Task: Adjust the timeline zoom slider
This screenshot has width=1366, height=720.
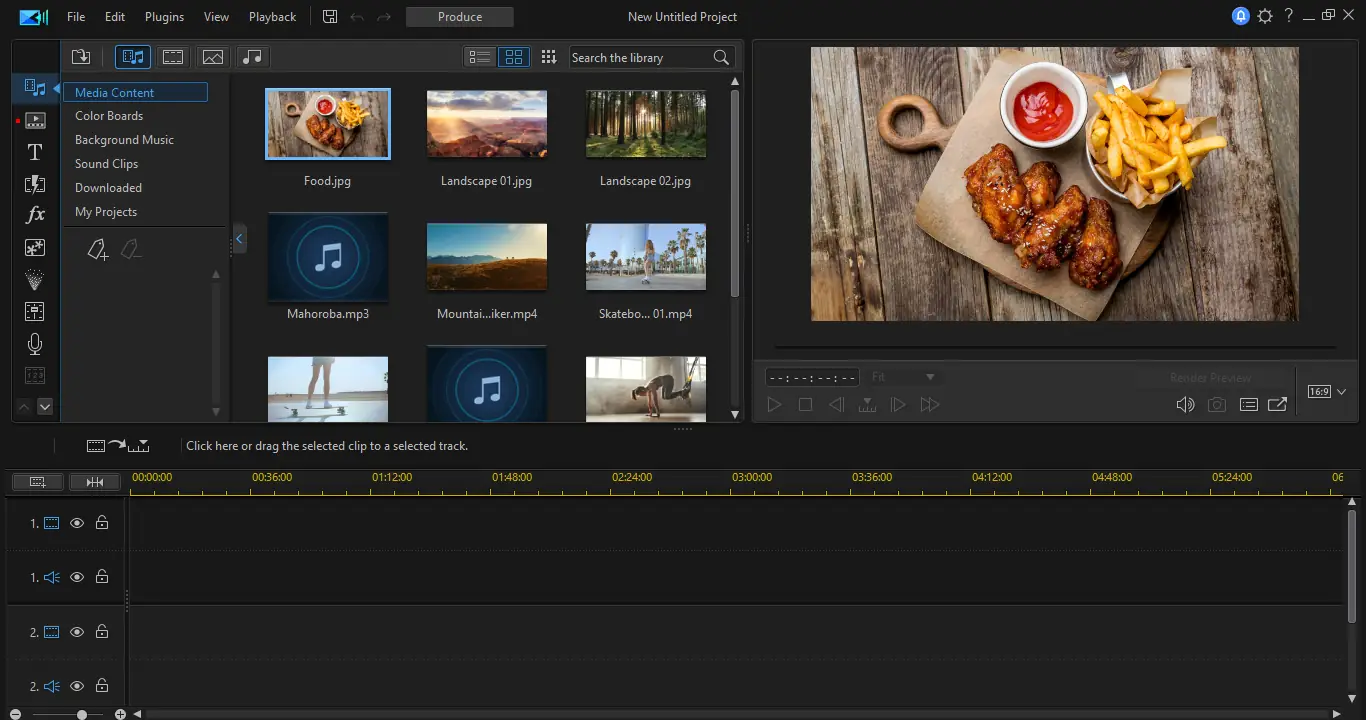Action: click(x=82, y=715)
